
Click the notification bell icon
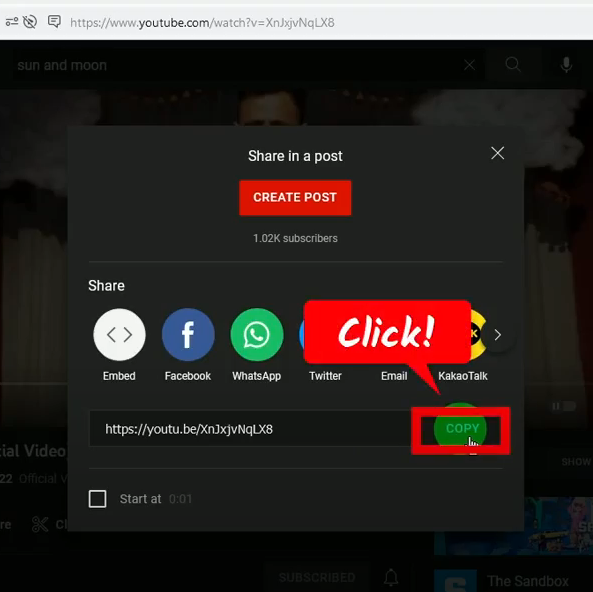coord(391,577)
